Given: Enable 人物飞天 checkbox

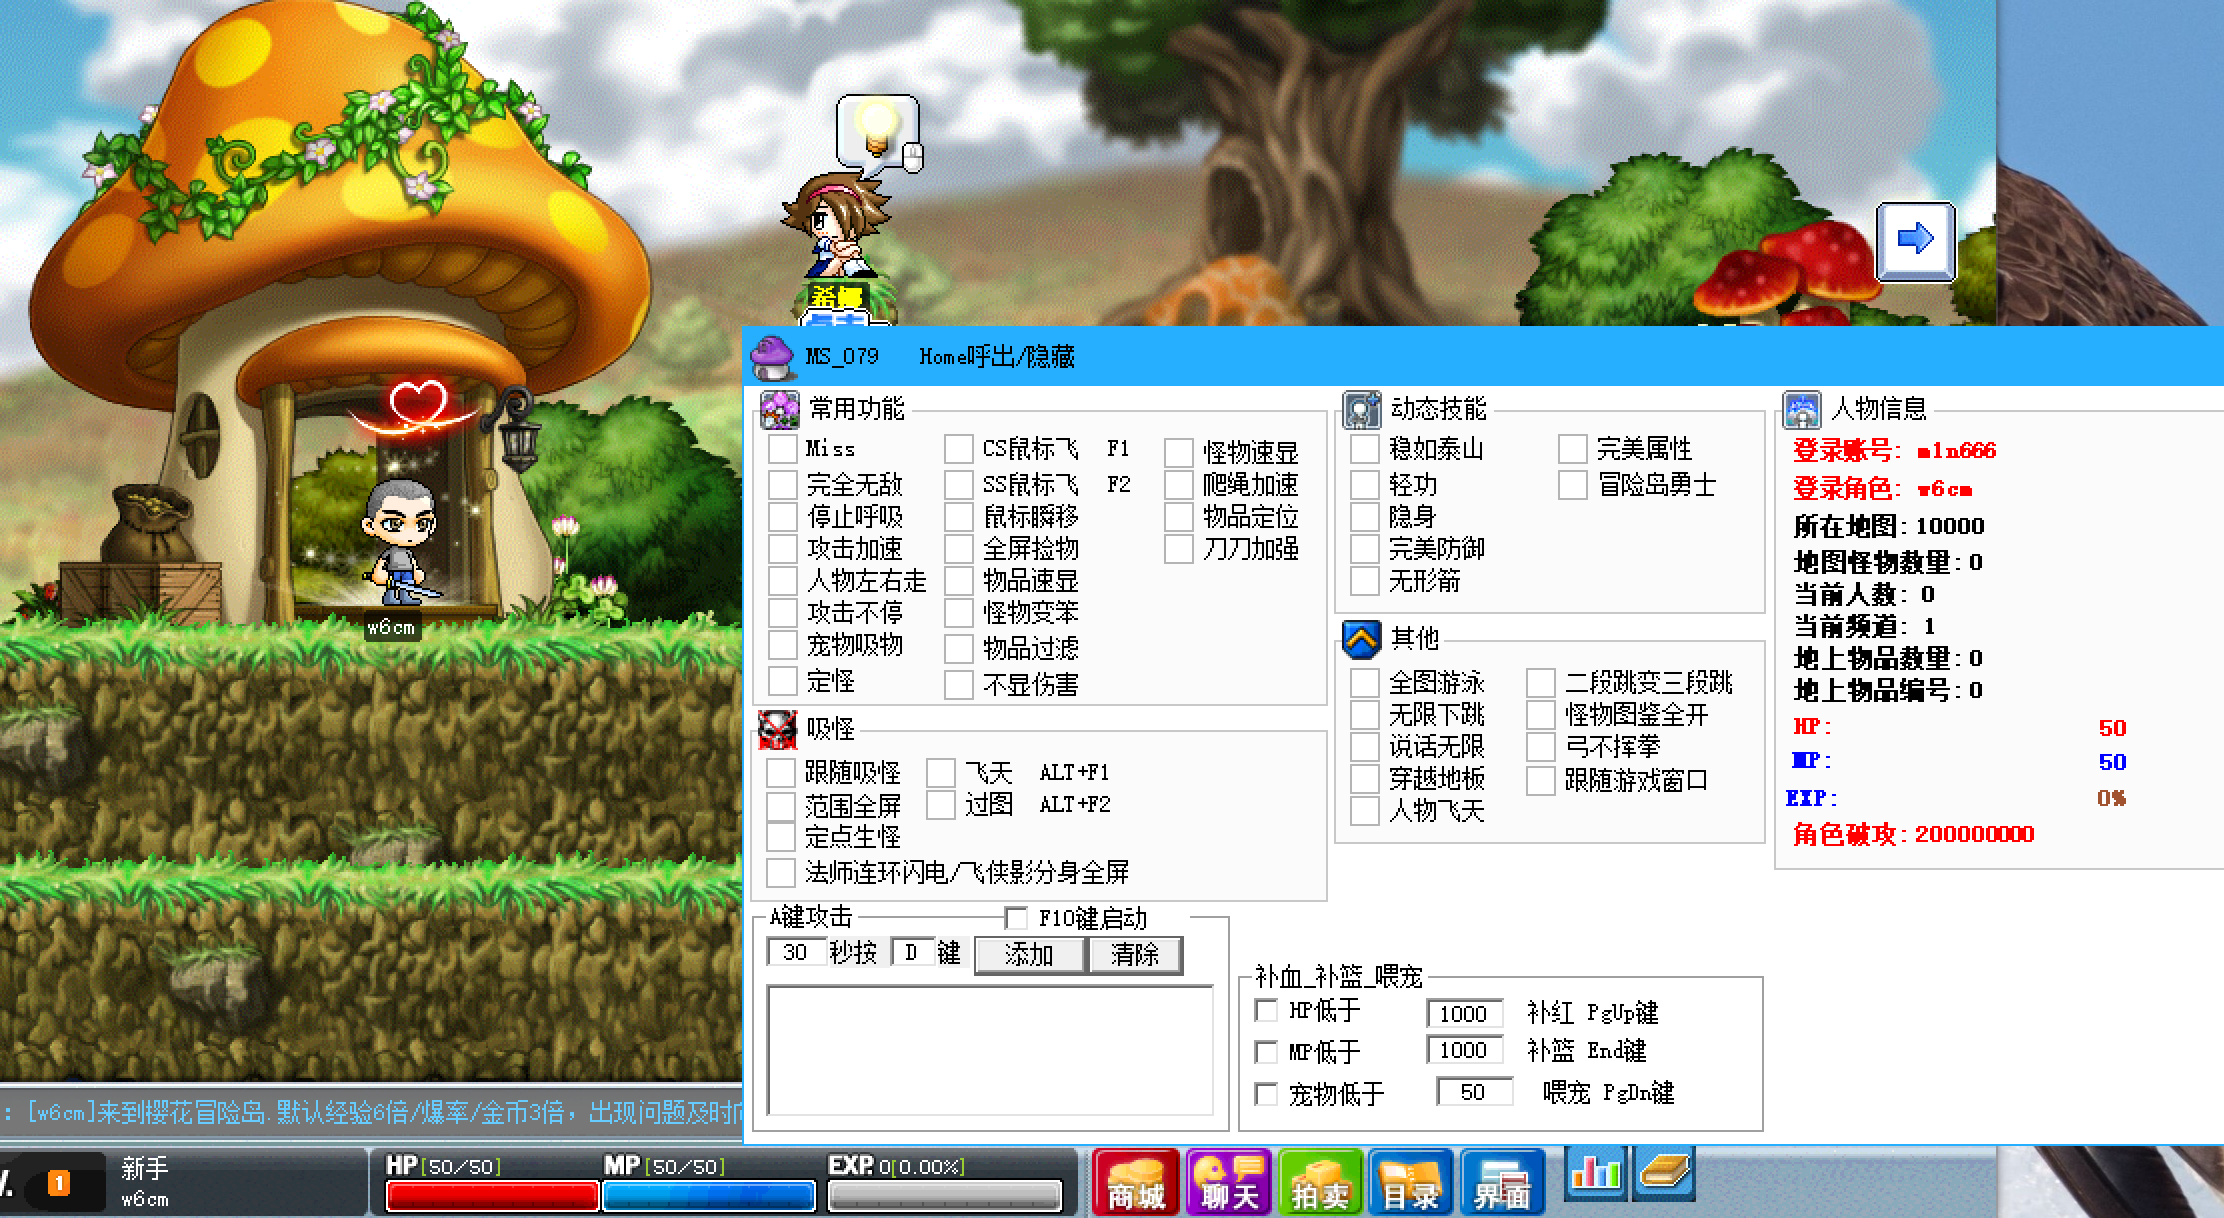Looking at the screenshot, I should pos(1365,811).
